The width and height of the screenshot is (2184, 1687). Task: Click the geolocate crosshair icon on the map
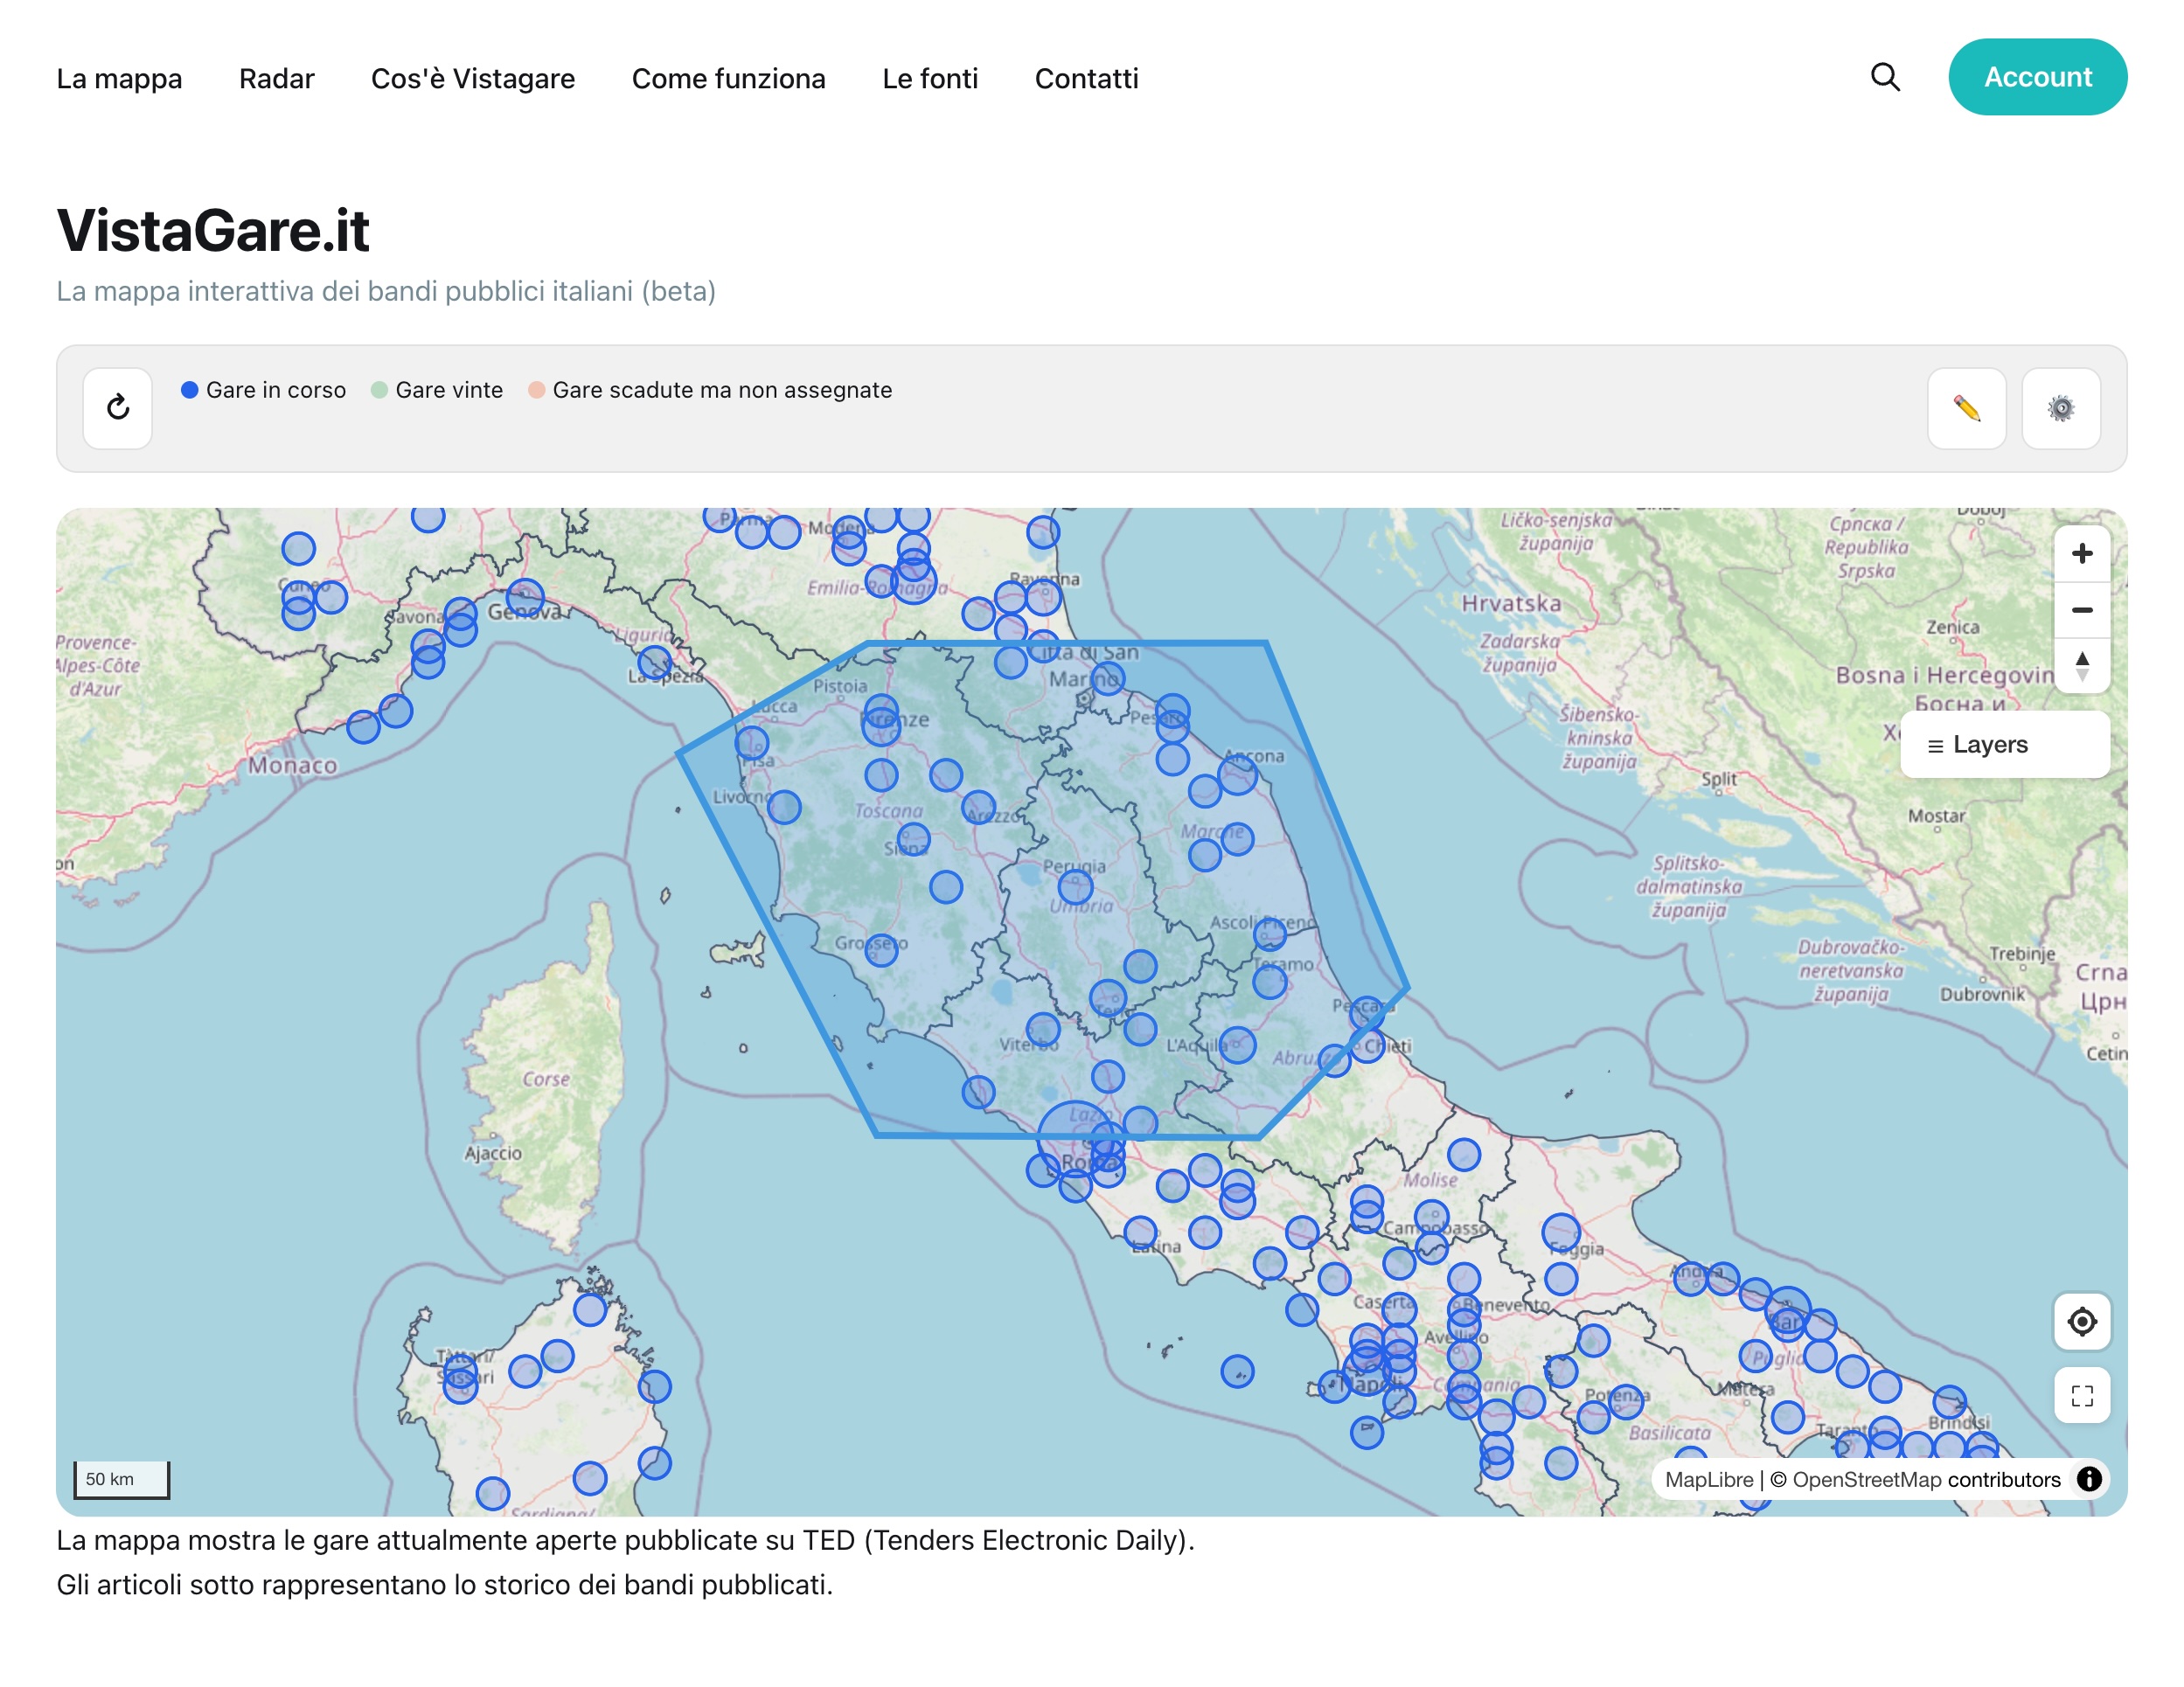point(2082,1321)
